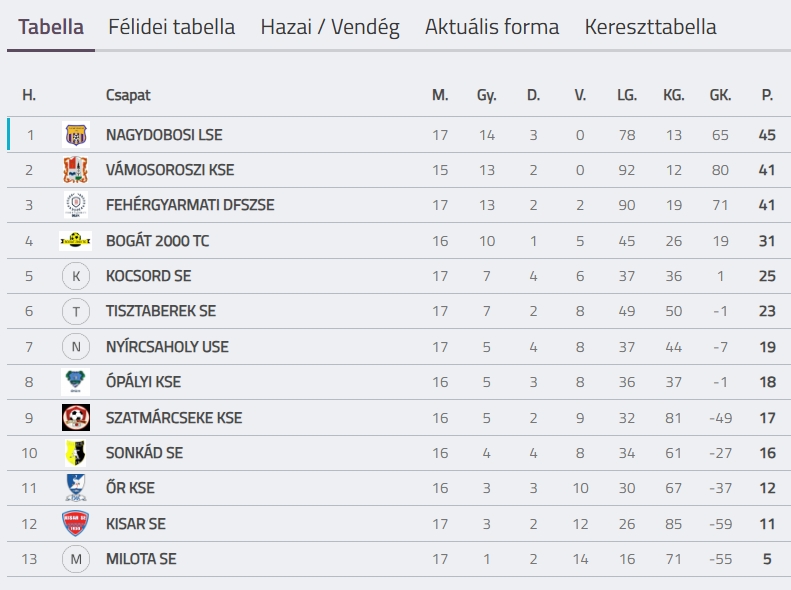Open the Tisztaberek SE team link
Screen dimensions: 791x590
(x=161, y=311)
